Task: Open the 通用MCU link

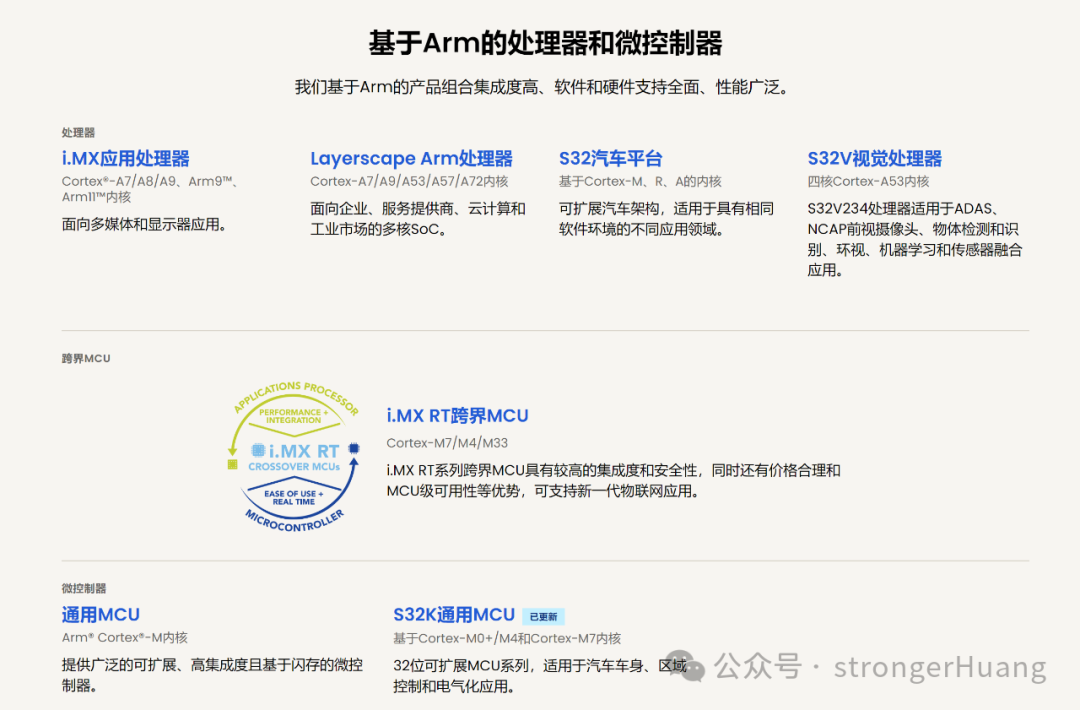Action: click(x=99, y=614)
